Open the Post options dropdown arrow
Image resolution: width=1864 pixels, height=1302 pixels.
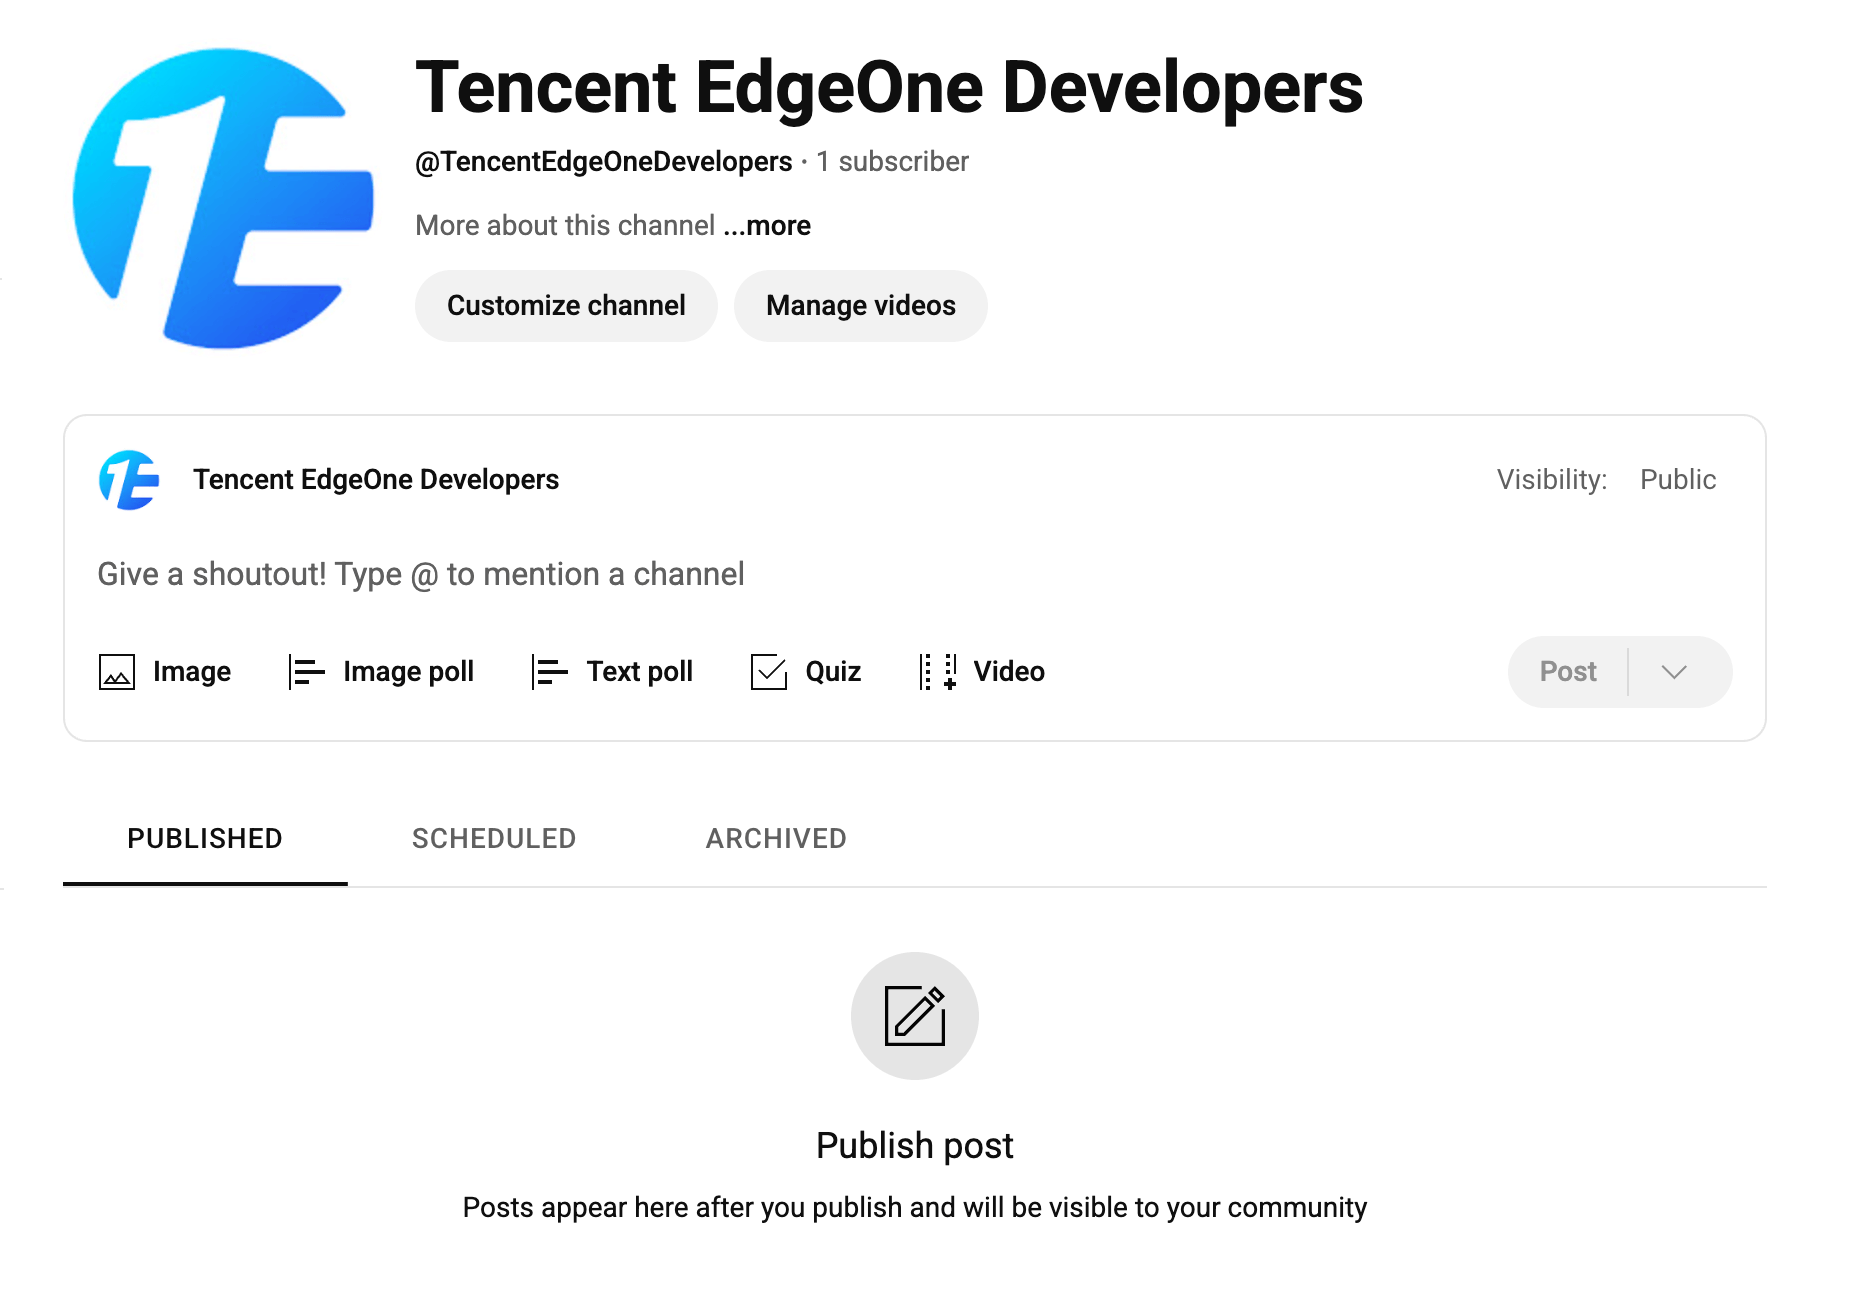point(1675,672)
